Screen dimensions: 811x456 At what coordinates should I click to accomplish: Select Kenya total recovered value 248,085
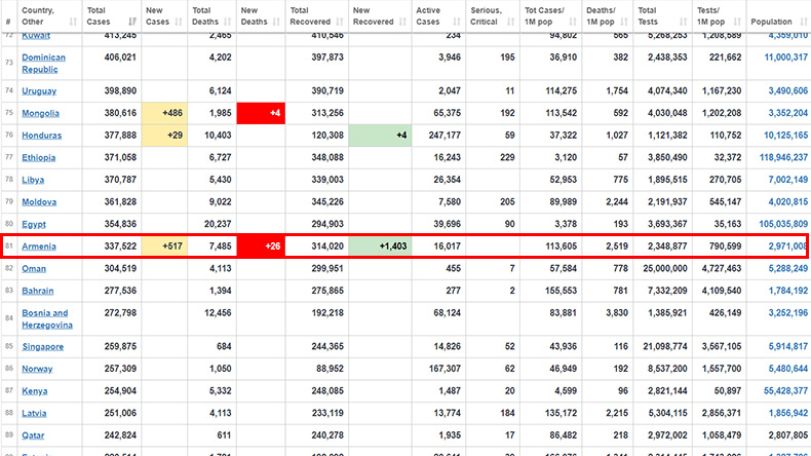coord(327,391)
